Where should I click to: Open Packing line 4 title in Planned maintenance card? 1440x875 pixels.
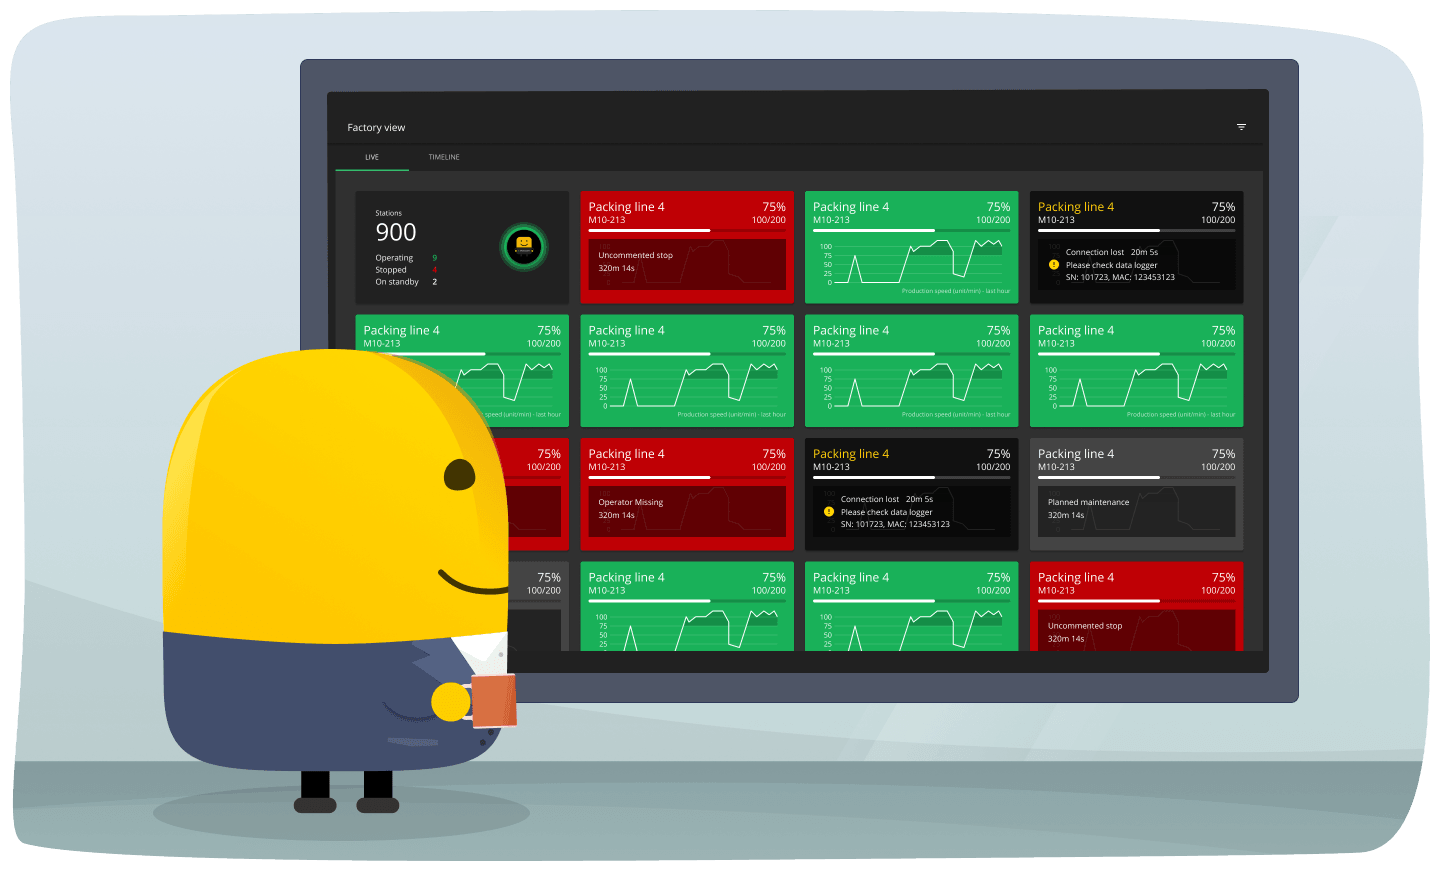pos(1076,454)
